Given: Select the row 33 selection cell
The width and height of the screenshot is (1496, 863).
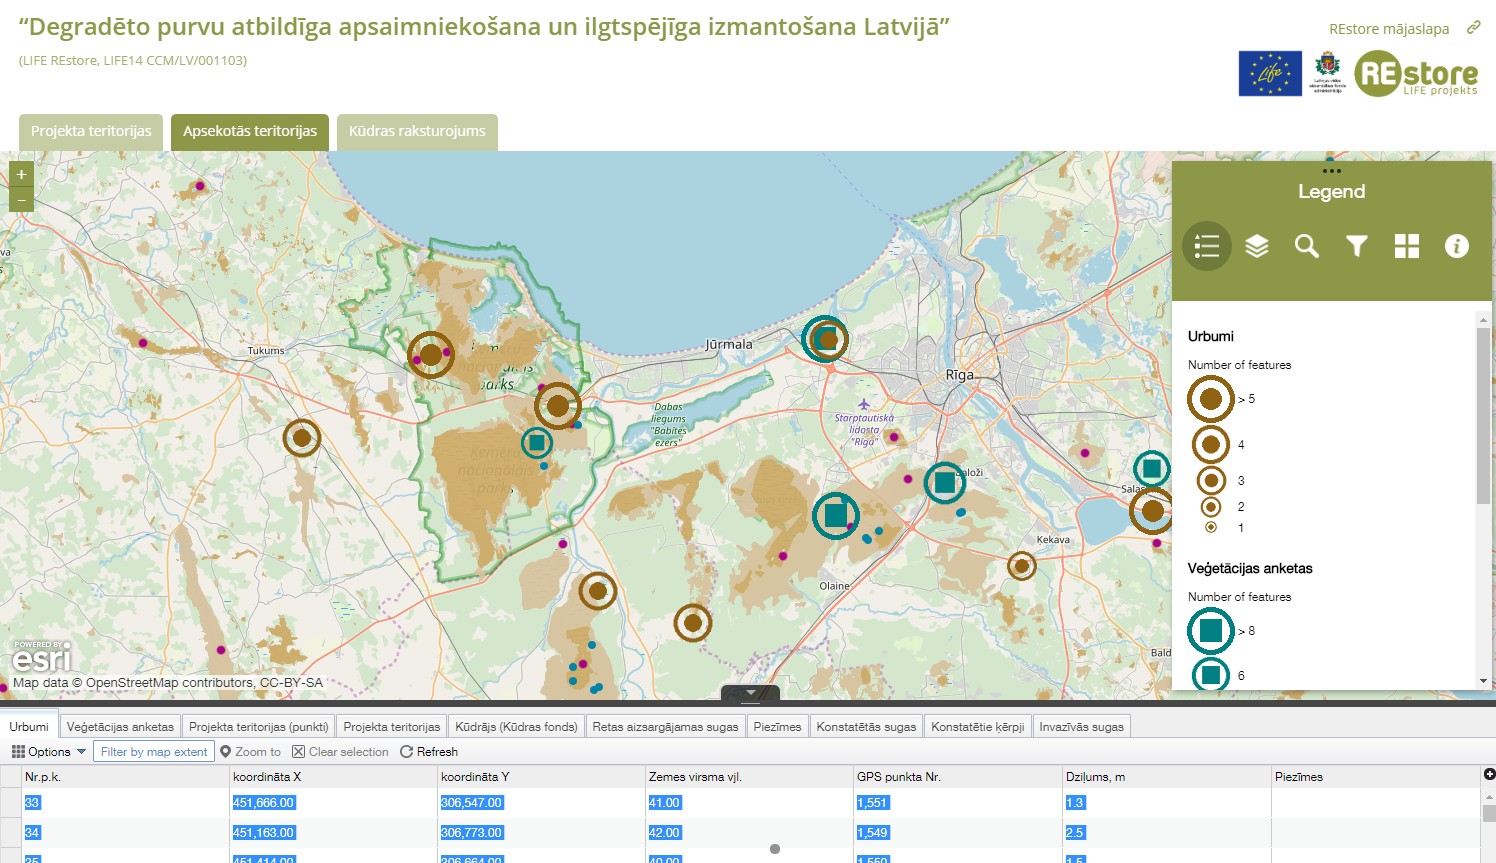Looking at the screenshot, I should pyautogui.click(x=11, y=803).
